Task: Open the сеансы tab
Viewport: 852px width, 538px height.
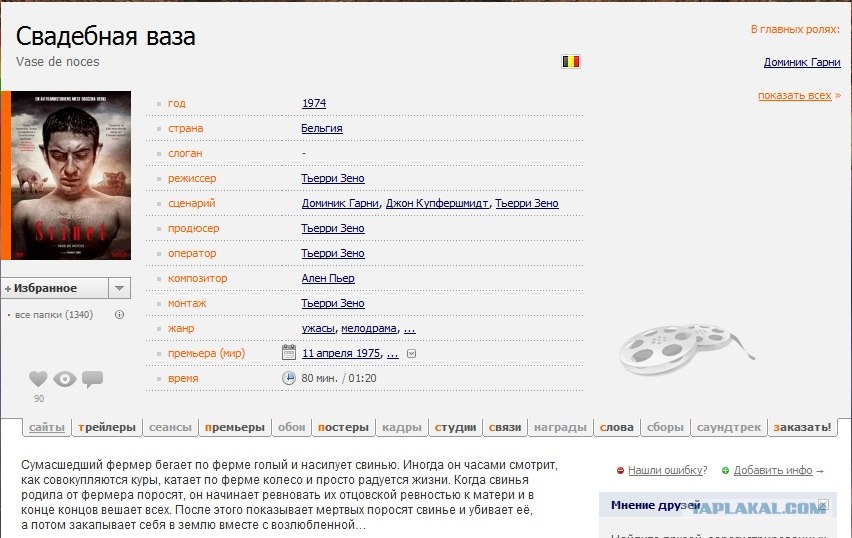Action: pyautogui.click(x=170, y=427)
